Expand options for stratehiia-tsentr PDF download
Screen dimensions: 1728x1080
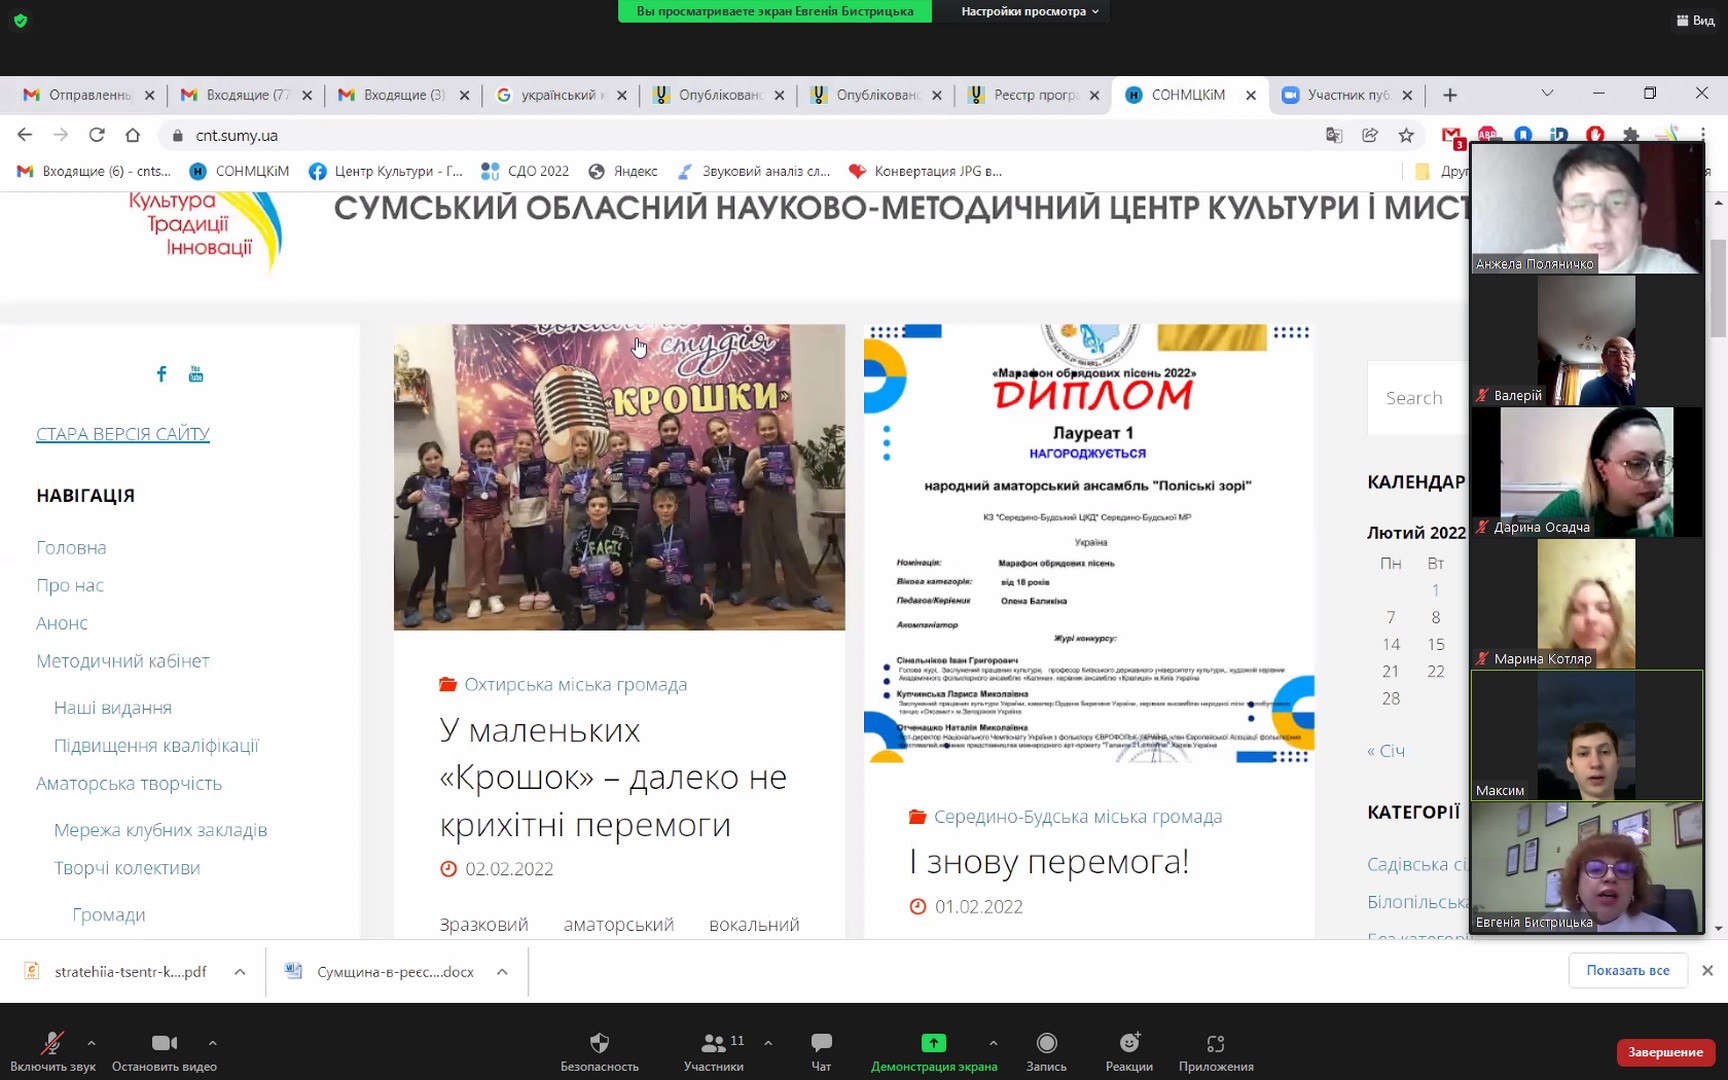[x=240, y=972]
